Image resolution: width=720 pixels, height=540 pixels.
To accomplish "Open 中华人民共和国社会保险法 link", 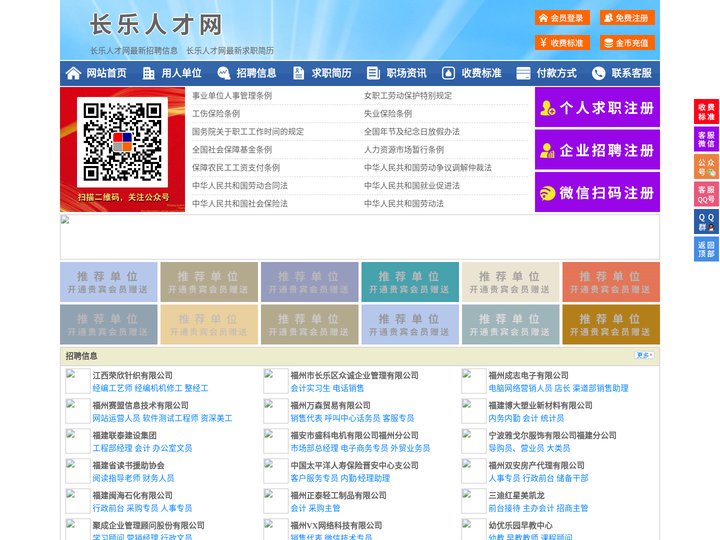I will click(x=240, y=203).
